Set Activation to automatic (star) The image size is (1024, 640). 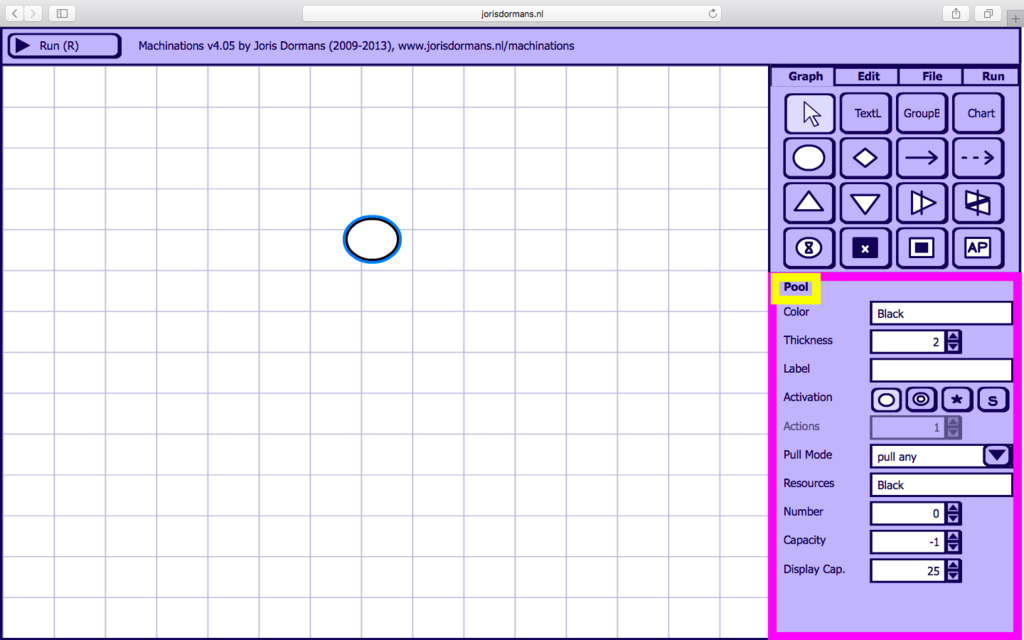[957, 400]
